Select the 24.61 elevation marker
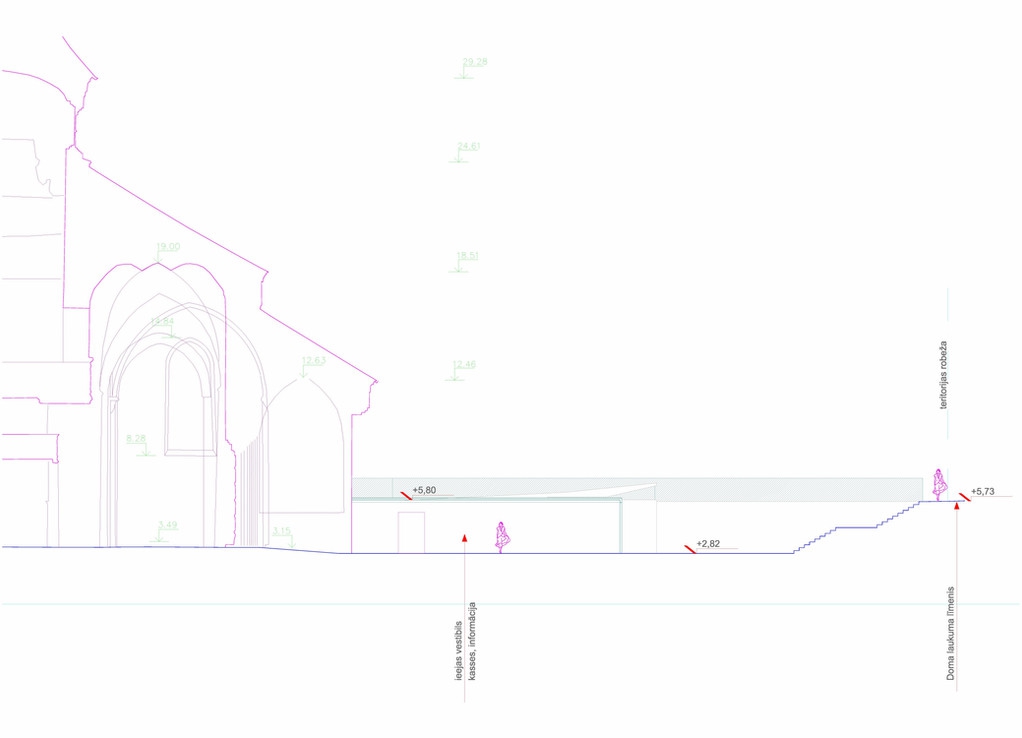Viewport: 1022px width, 738px height. tap(468, 147)
